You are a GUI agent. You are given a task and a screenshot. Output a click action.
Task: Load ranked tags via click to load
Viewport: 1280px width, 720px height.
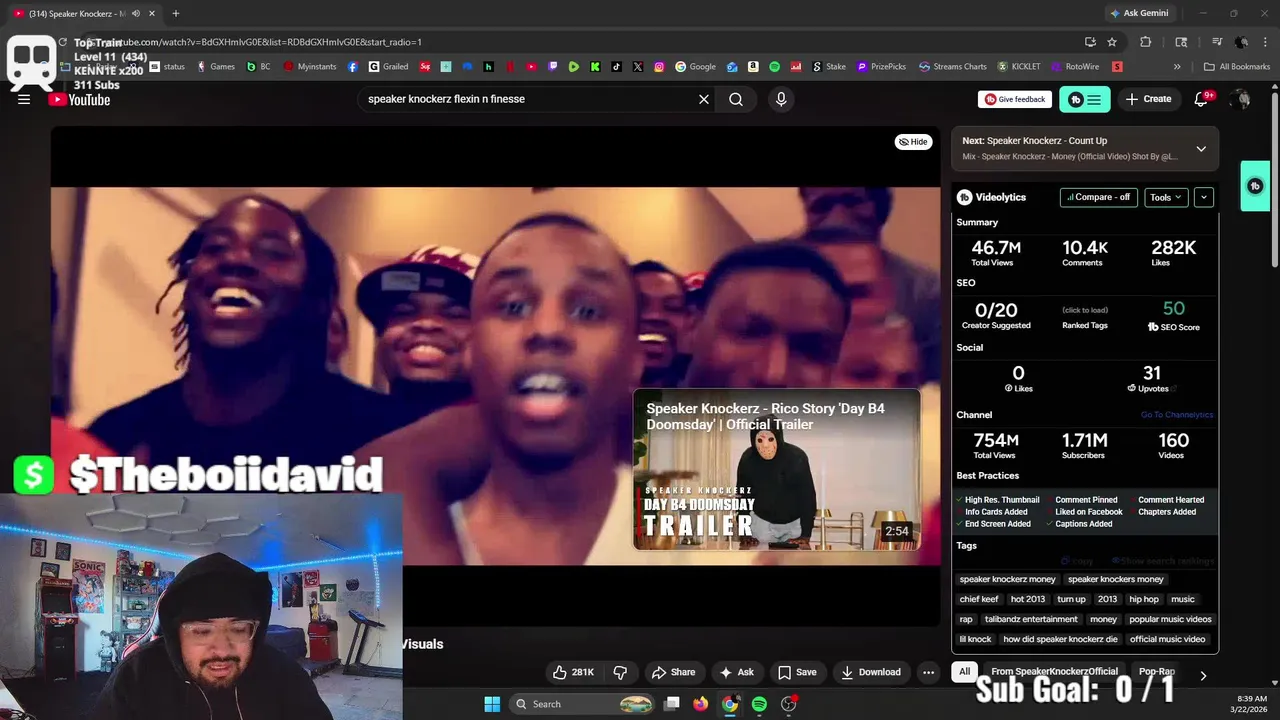1085,311
